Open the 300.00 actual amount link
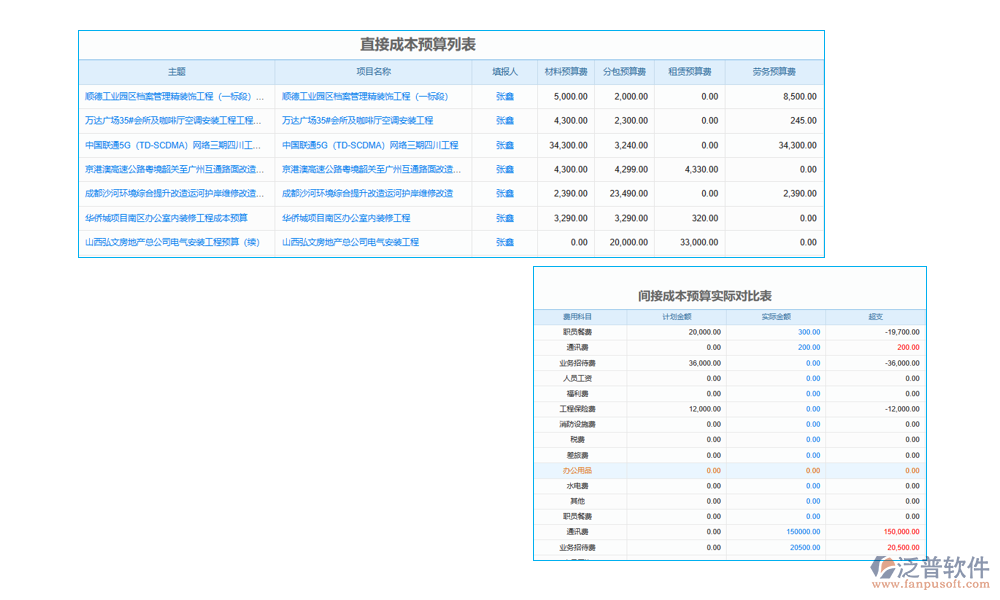The image size is (1000, 600). pos(809,332)
